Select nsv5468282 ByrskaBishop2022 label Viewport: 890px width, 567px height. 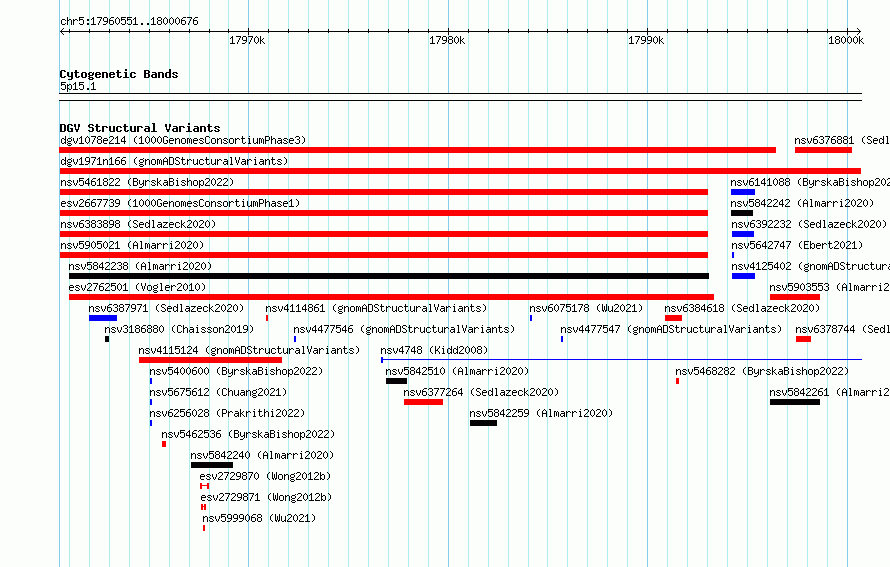tap(762, 371)
